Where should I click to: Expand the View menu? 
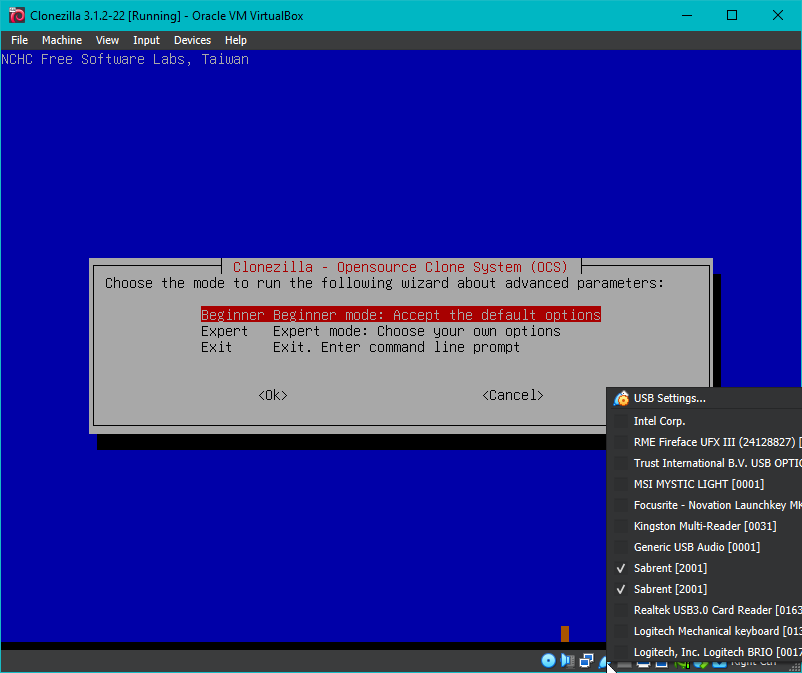coord(107,40)
